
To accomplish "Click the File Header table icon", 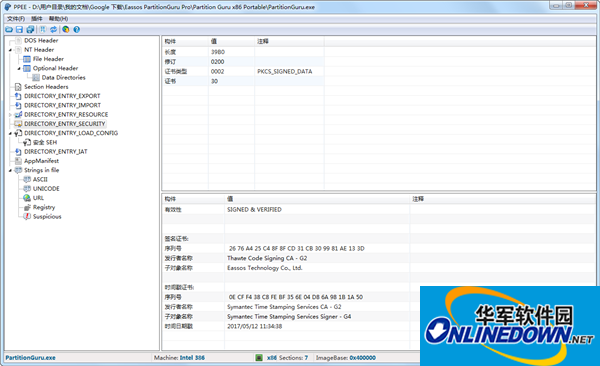I will (27, 59).
